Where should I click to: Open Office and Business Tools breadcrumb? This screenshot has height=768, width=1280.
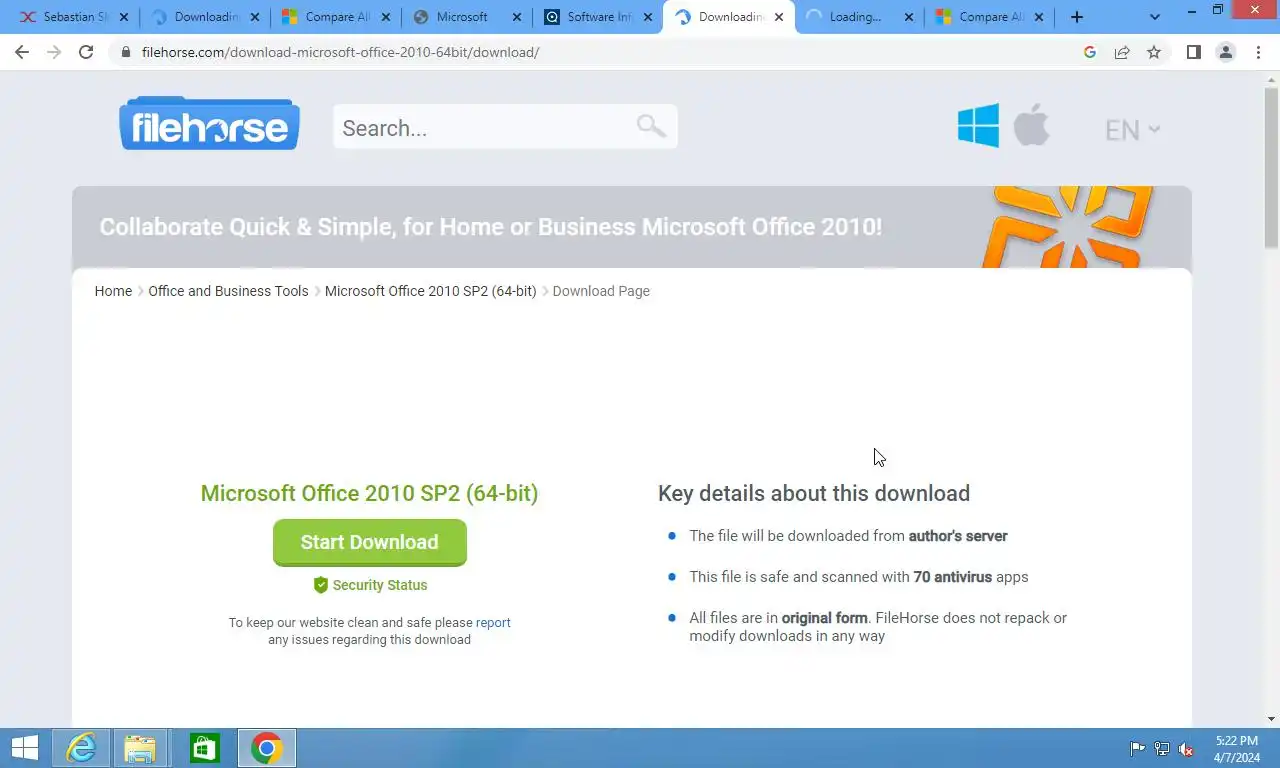tap(228, 291)
